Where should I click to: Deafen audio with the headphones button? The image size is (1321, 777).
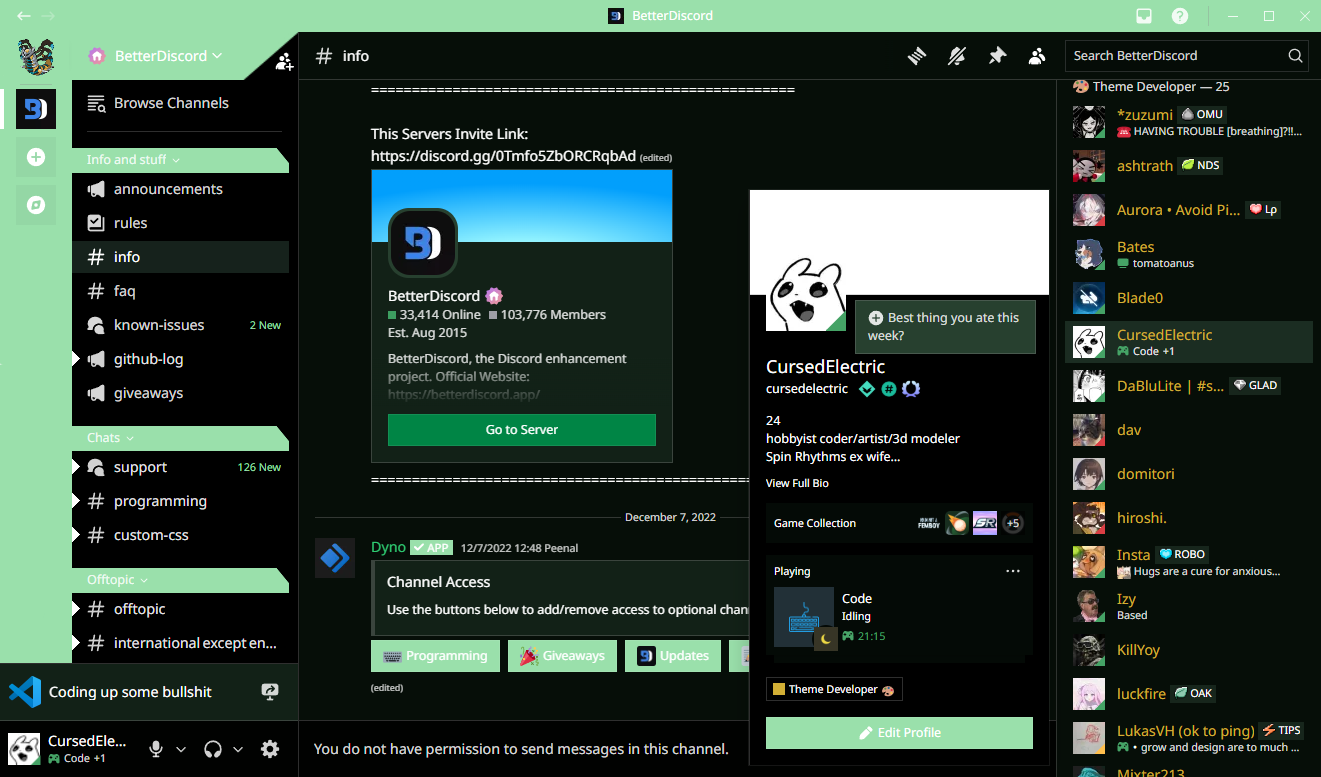212,749
